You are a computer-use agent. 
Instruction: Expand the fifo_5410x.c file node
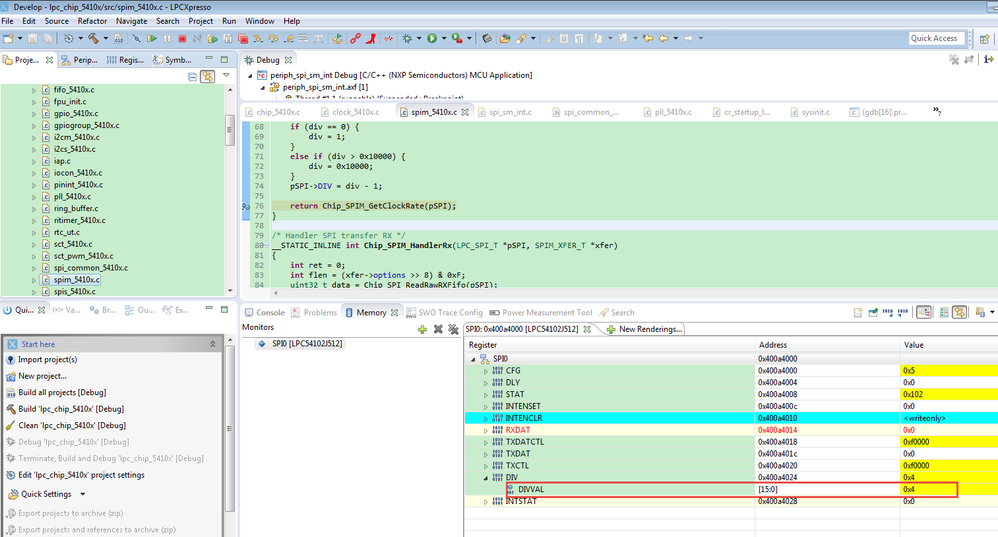pos(36,89)
